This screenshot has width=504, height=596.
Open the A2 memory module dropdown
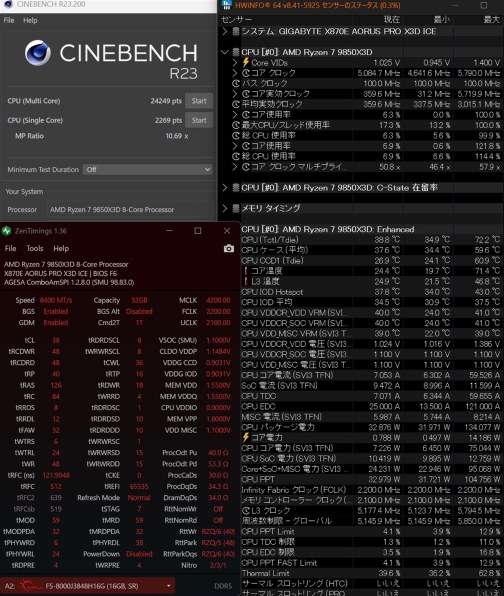(x=88, y=586)
